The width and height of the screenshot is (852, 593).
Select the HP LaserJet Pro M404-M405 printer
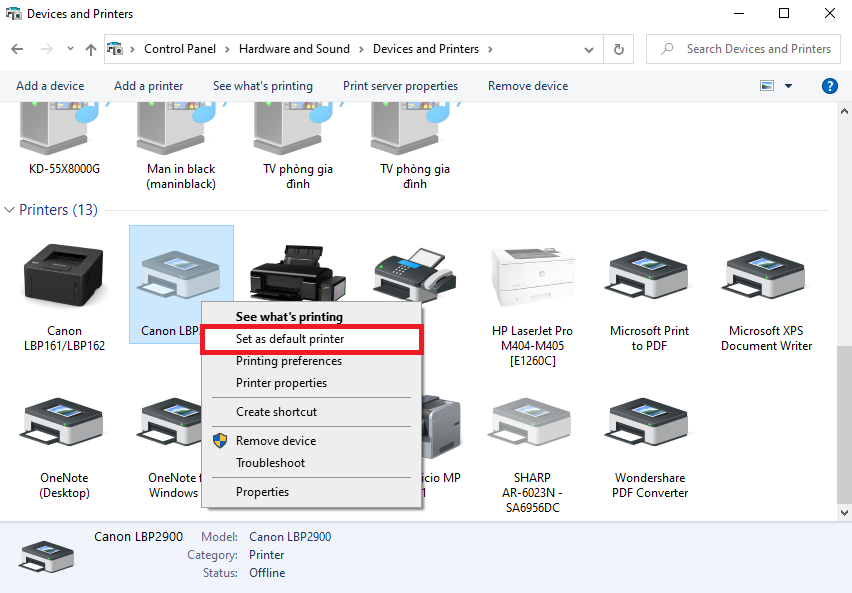click(532, 276)
